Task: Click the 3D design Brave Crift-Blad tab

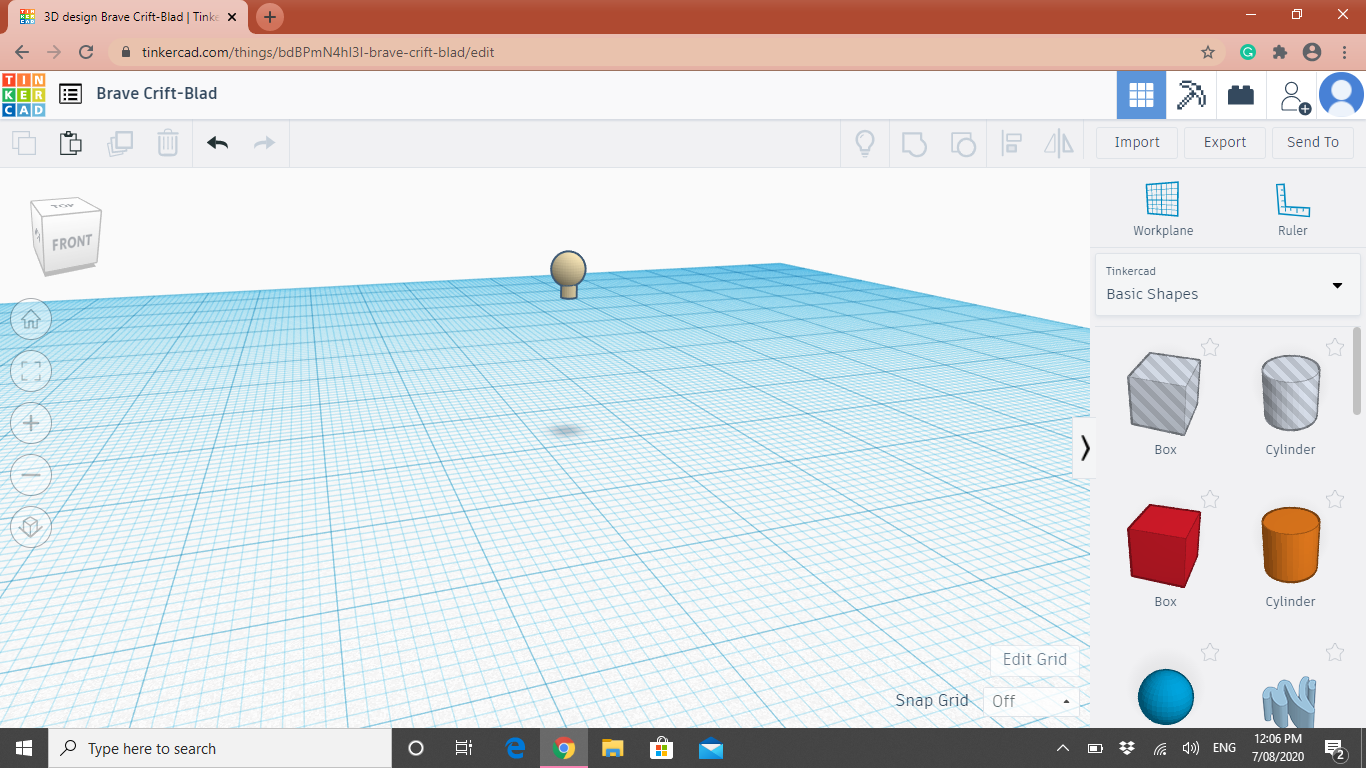Action: (128, 17)
